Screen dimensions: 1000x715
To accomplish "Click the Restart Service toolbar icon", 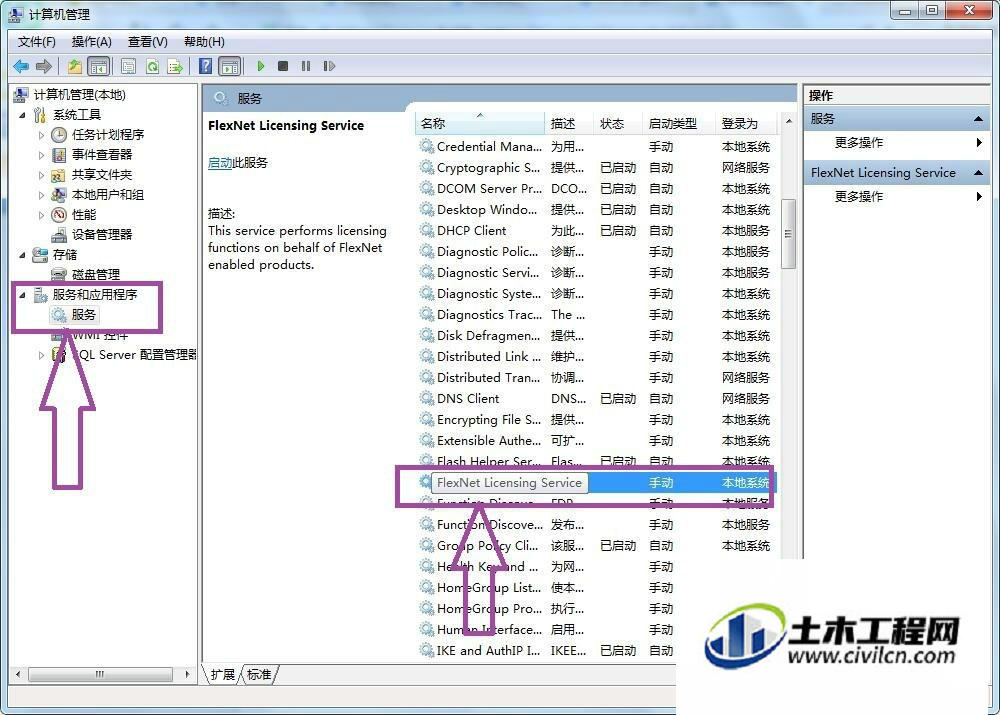I will 329,66.
